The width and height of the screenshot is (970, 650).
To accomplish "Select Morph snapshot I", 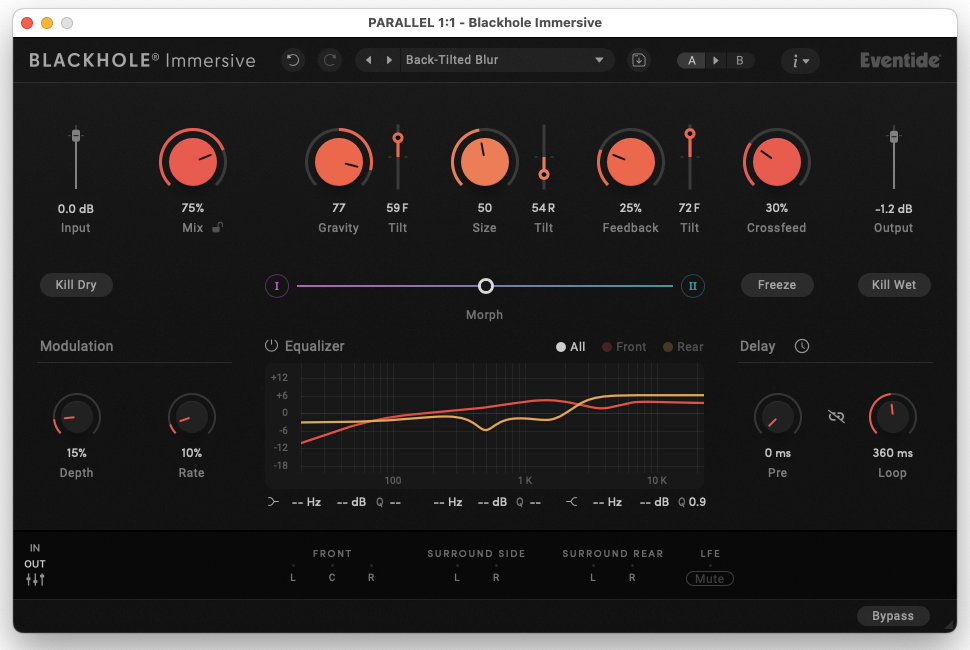I will coord(277,286).
